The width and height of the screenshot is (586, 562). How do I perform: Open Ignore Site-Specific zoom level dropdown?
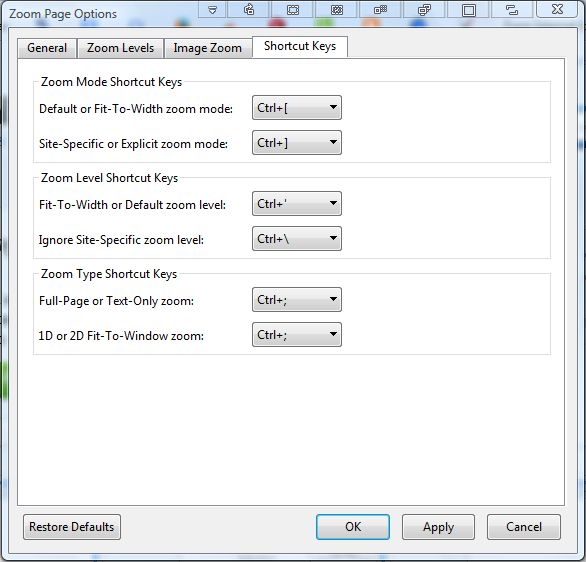(297, 238)
